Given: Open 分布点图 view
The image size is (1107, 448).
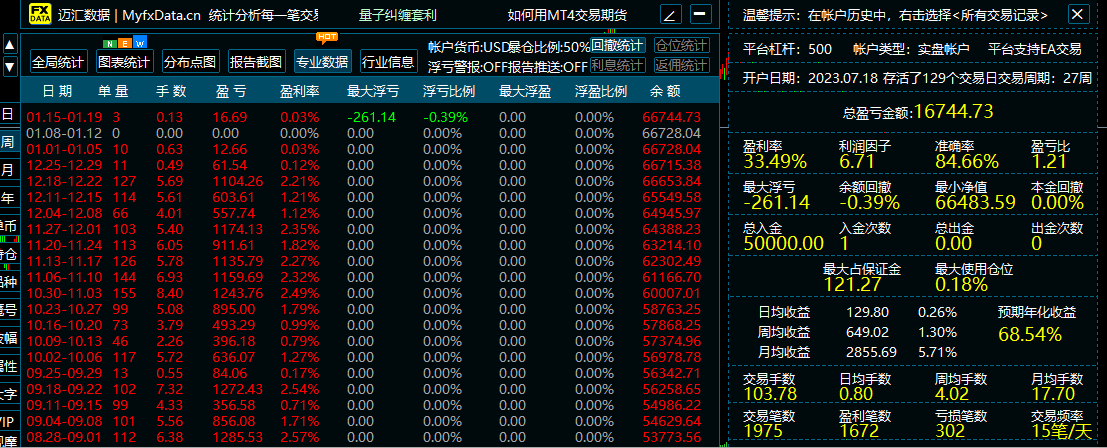Looking at the screenshot, I should click(191, 61).
